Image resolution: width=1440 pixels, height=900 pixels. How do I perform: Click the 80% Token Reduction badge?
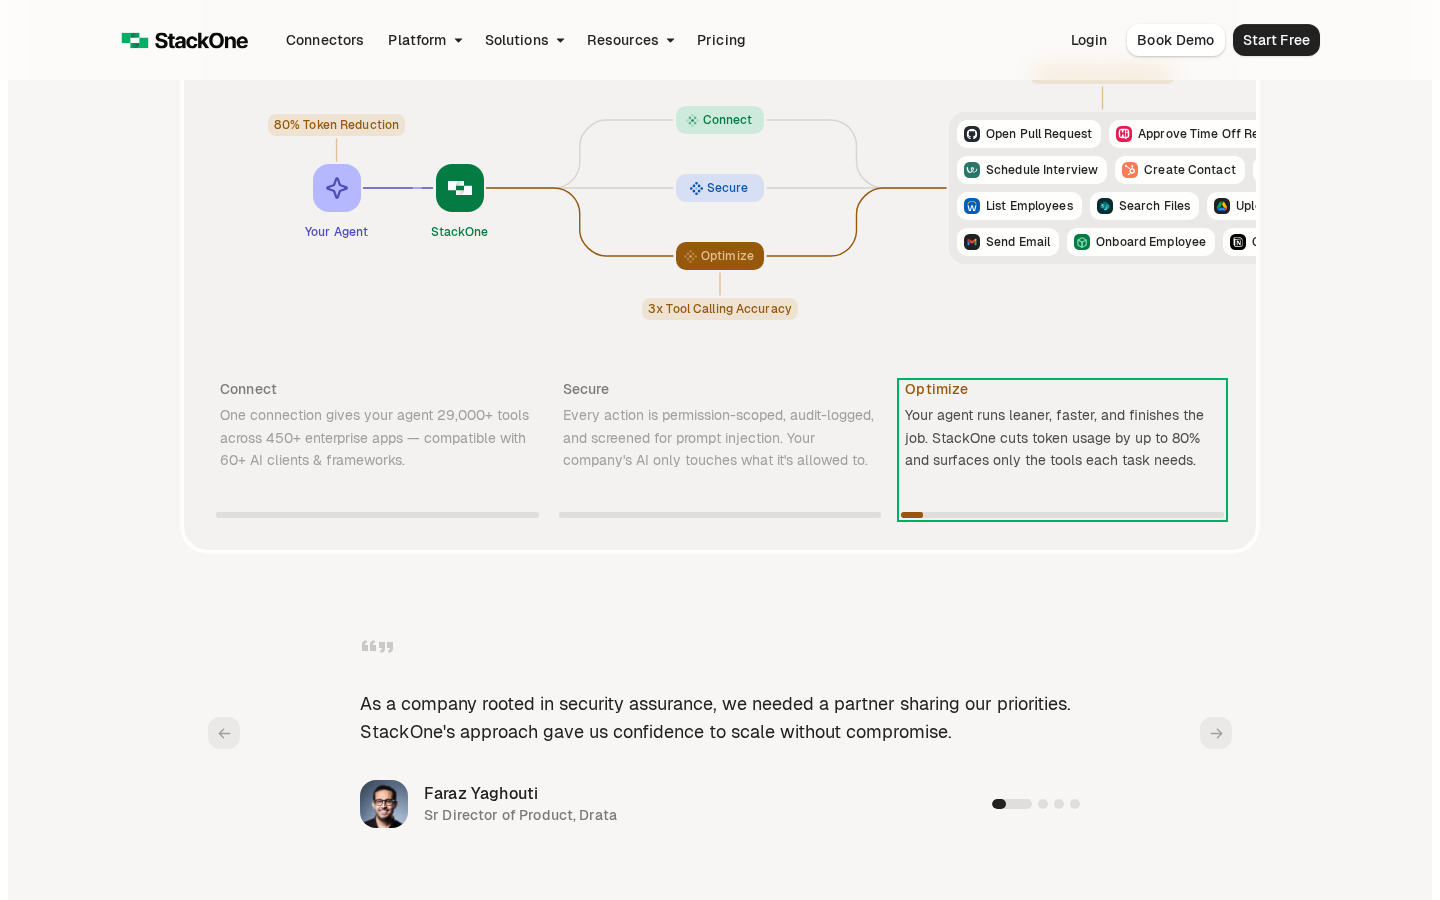click(336, 125)
